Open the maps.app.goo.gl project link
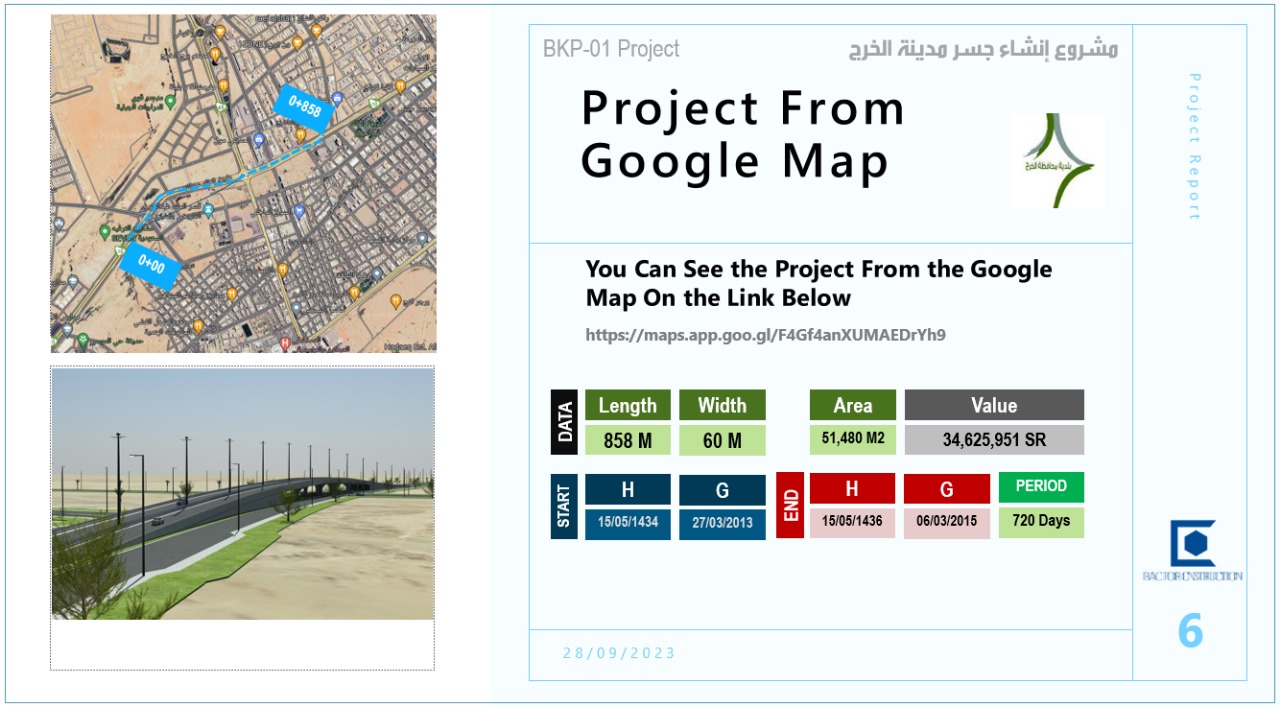 765,335
